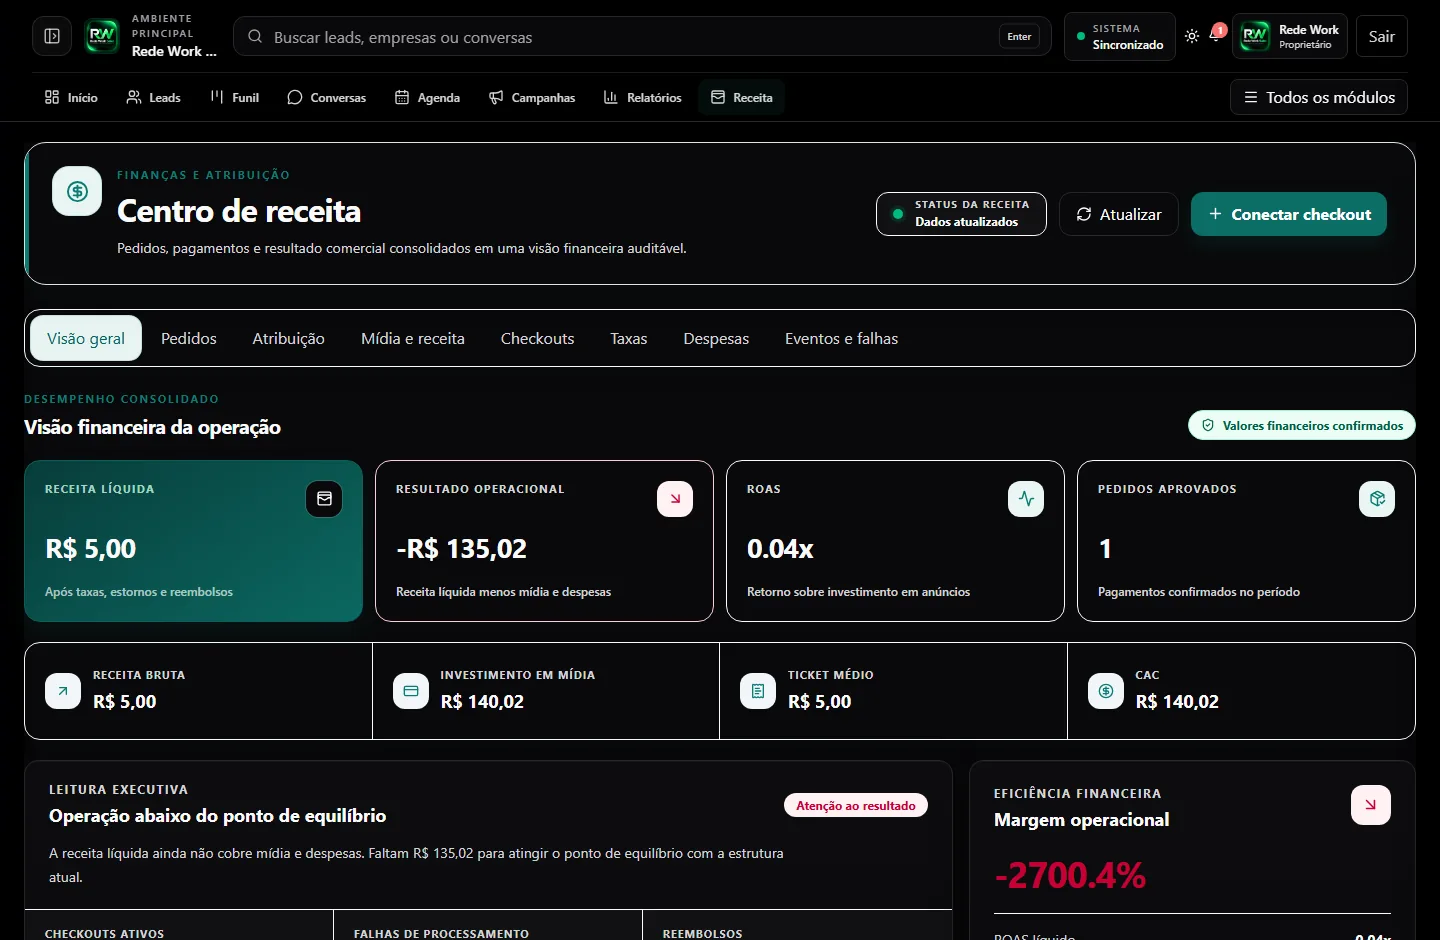Click the Sistema Sincronizado status badge
This screenshot has width=1440, height=940.
(1119, 36)
